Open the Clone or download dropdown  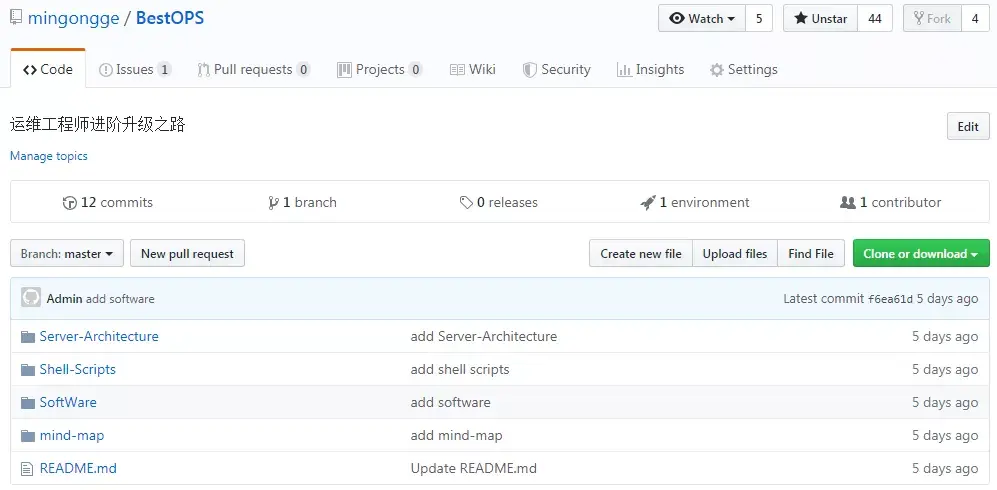tap(920, 254)
